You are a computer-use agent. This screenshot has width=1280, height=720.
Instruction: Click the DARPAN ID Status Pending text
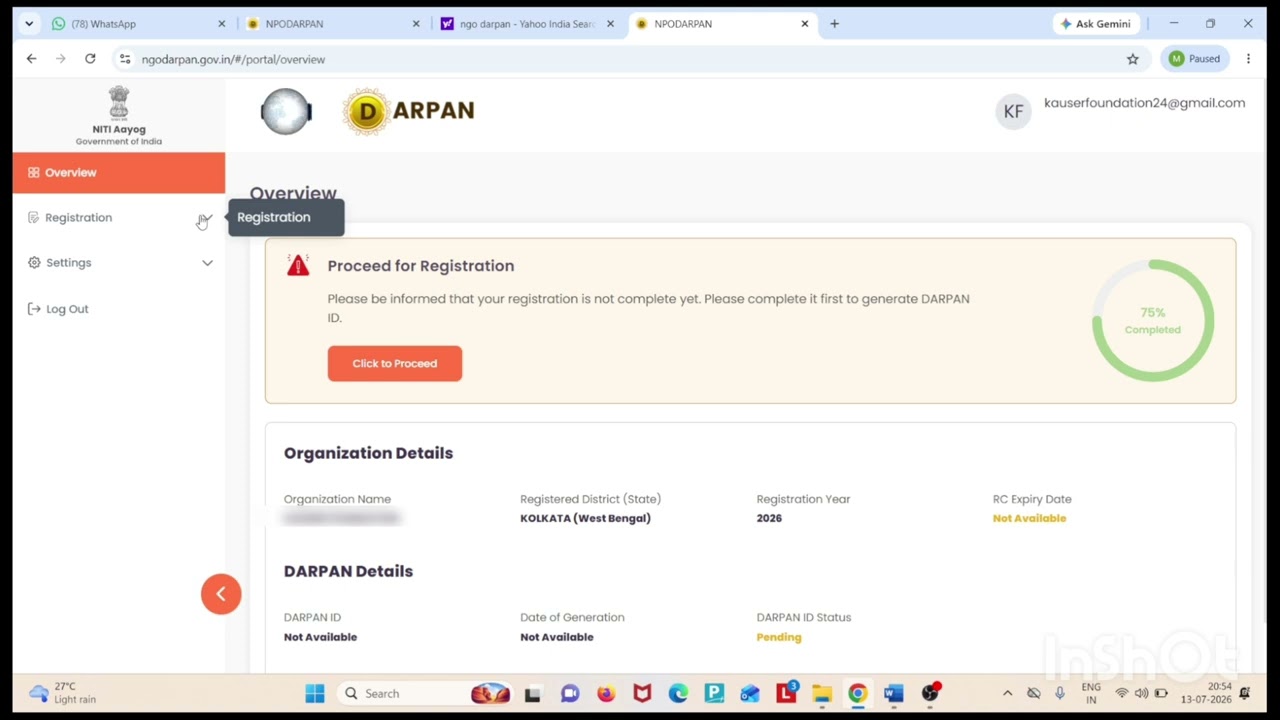[x=779, y=637]
